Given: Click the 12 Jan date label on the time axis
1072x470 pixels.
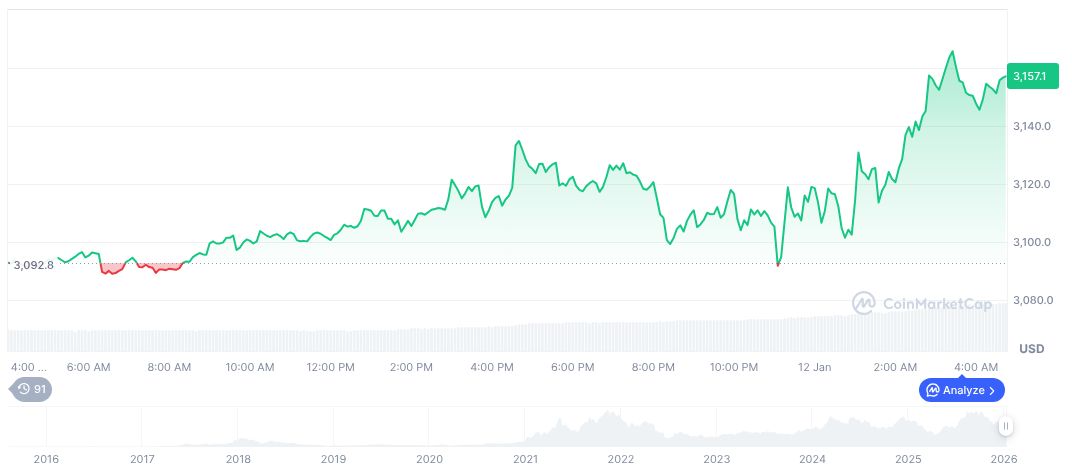Looking at the screenshot, I should click(x=815, y=367).
